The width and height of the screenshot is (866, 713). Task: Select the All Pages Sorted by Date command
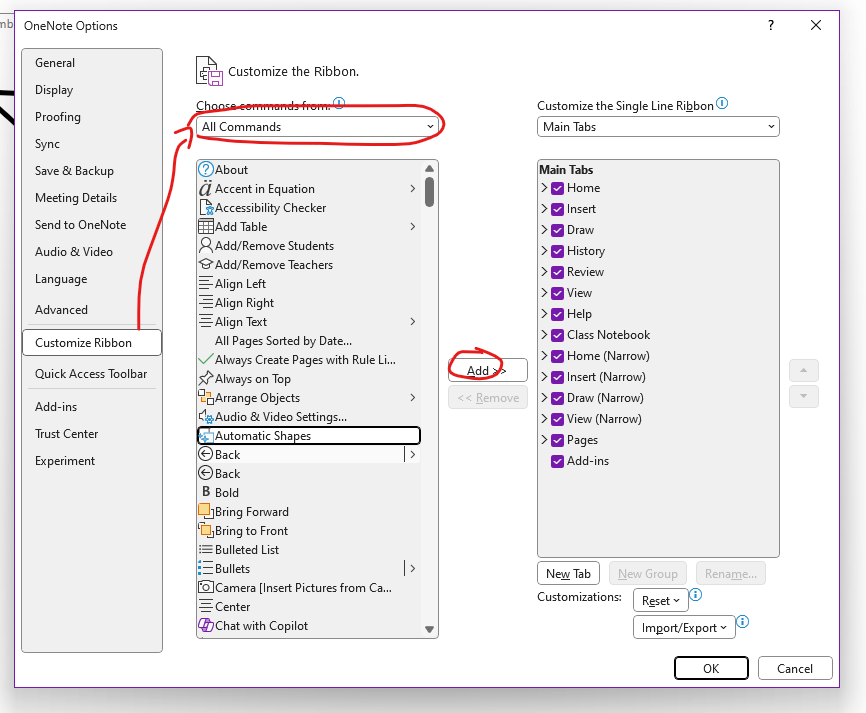point(308,341)
